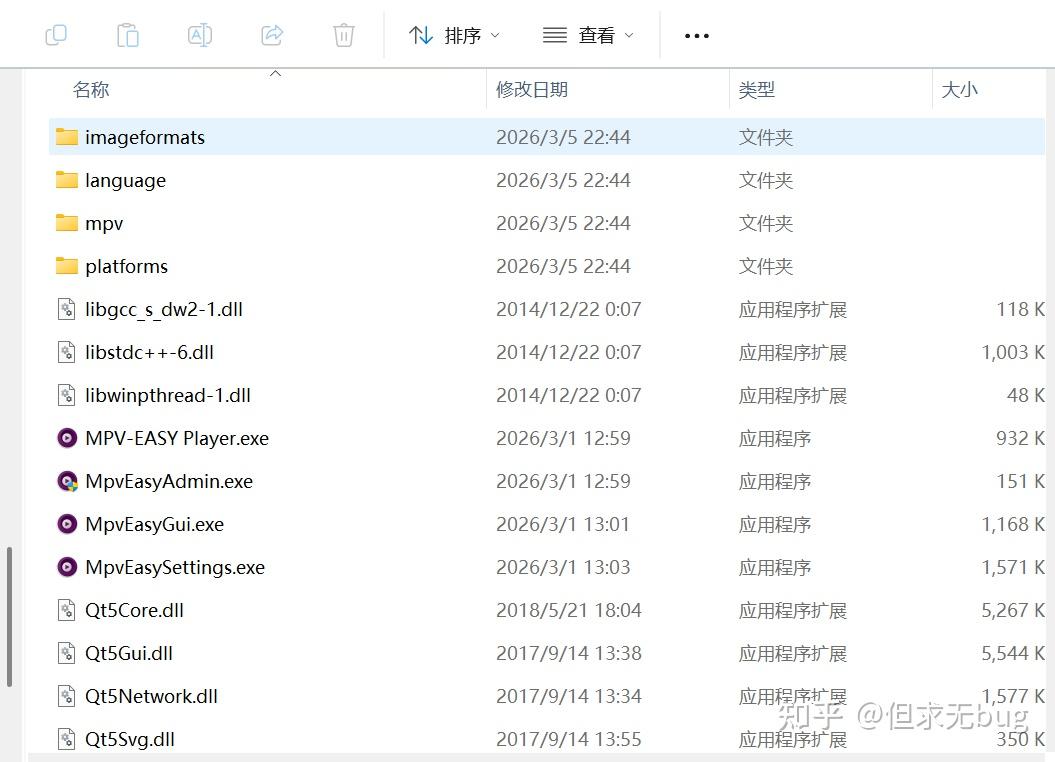Sort by 类型 column header

(x=757, y=89)
